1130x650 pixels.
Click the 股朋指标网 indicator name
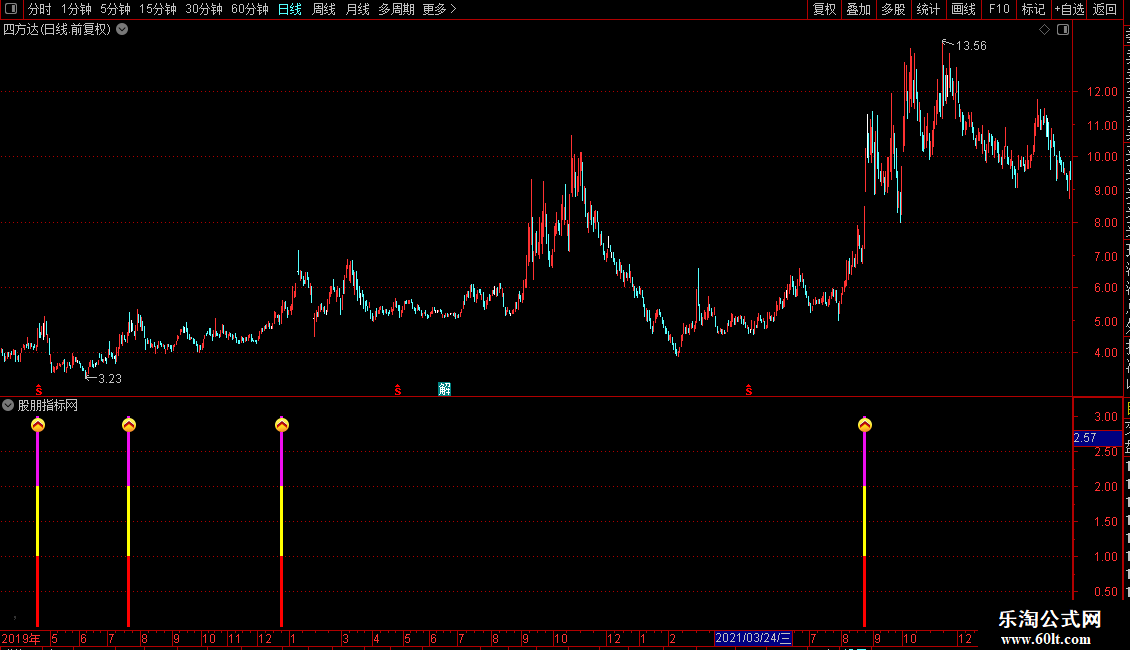click(x=48, y=406)
